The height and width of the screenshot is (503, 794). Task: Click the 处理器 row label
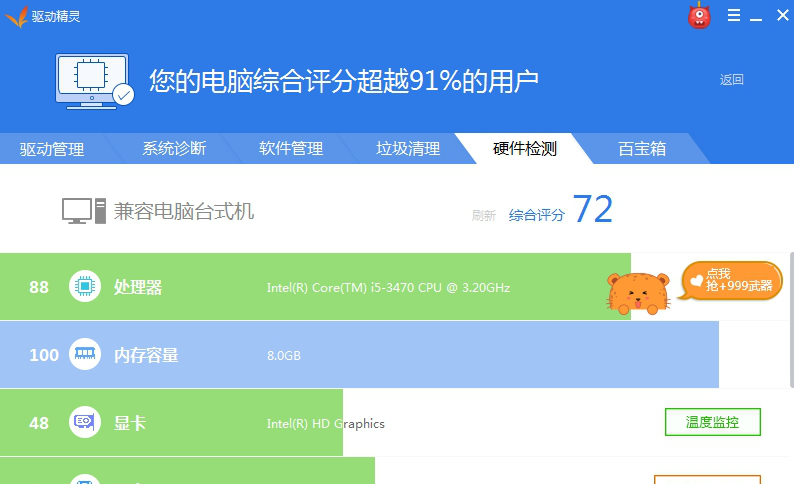138,287
